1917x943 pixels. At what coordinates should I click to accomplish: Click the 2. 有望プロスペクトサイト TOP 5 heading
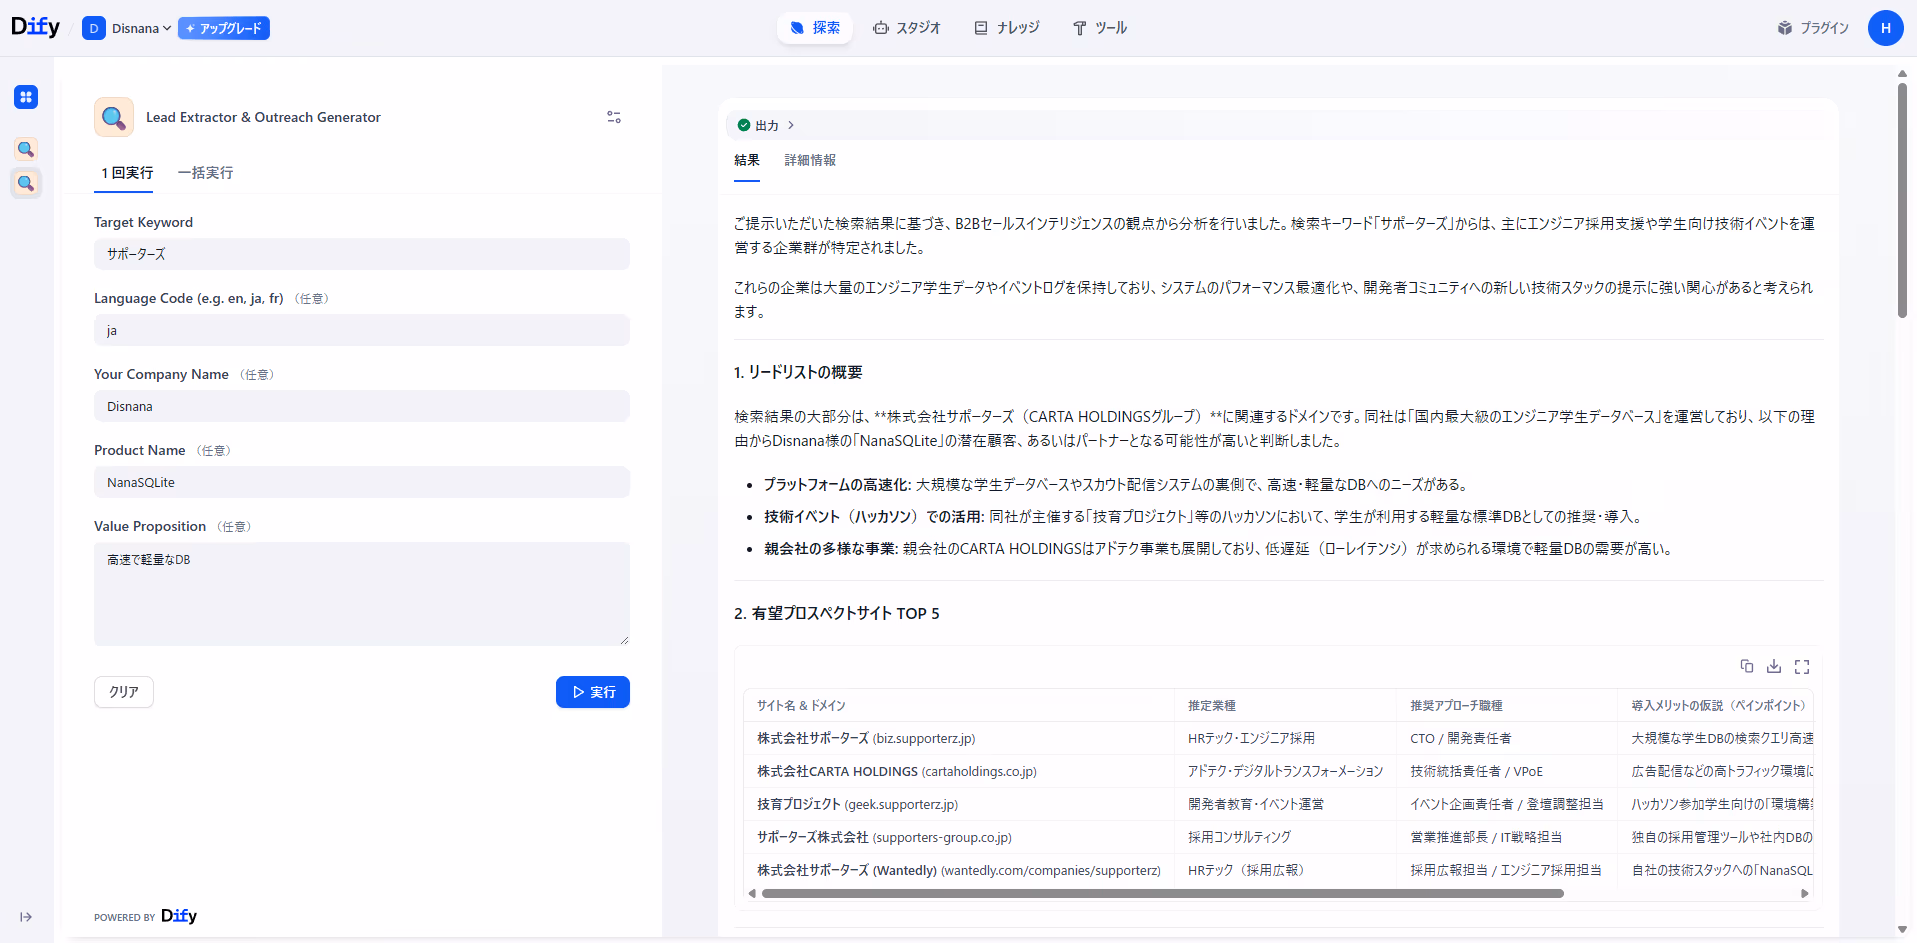tap(837, 613)
